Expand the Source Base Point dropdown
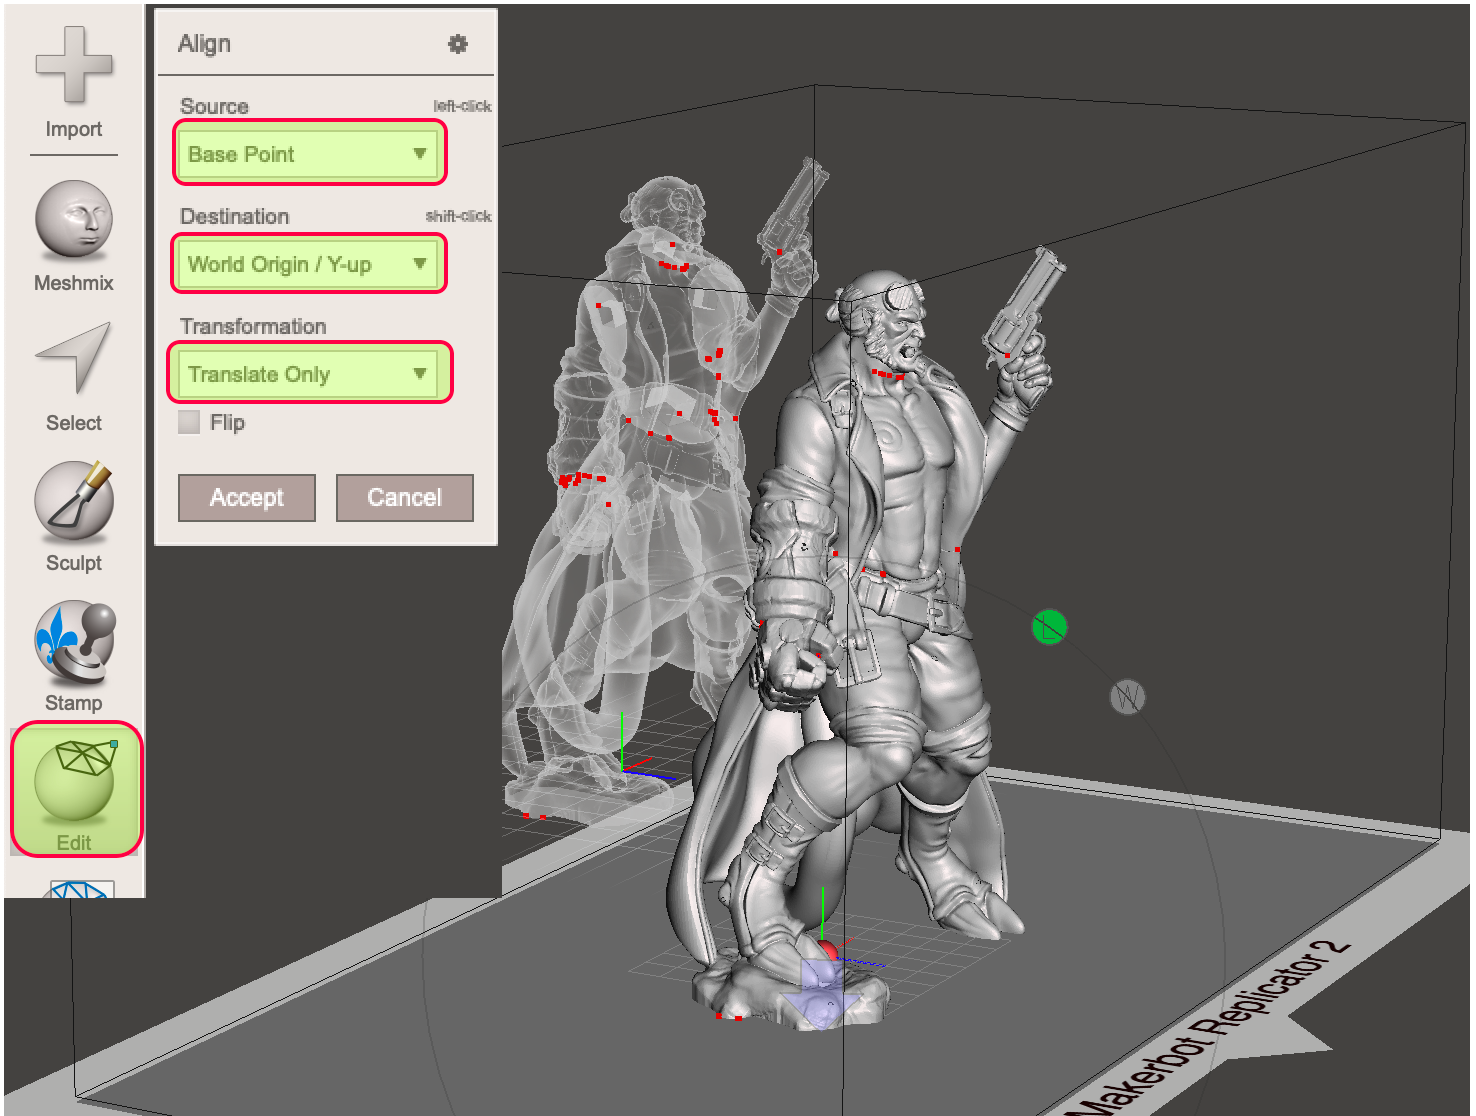Viewport: 1476px width, 1116px height. pyautogui.click(x=310, y=153)
